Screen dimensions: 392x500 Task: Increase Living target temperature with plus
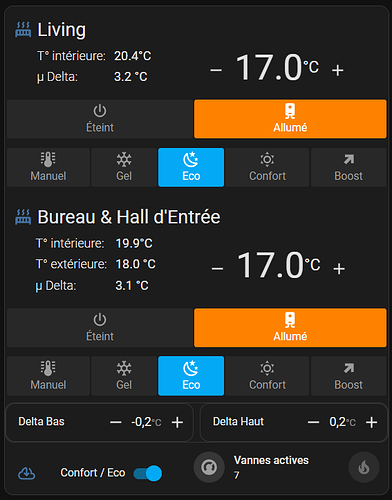(338, 70)
